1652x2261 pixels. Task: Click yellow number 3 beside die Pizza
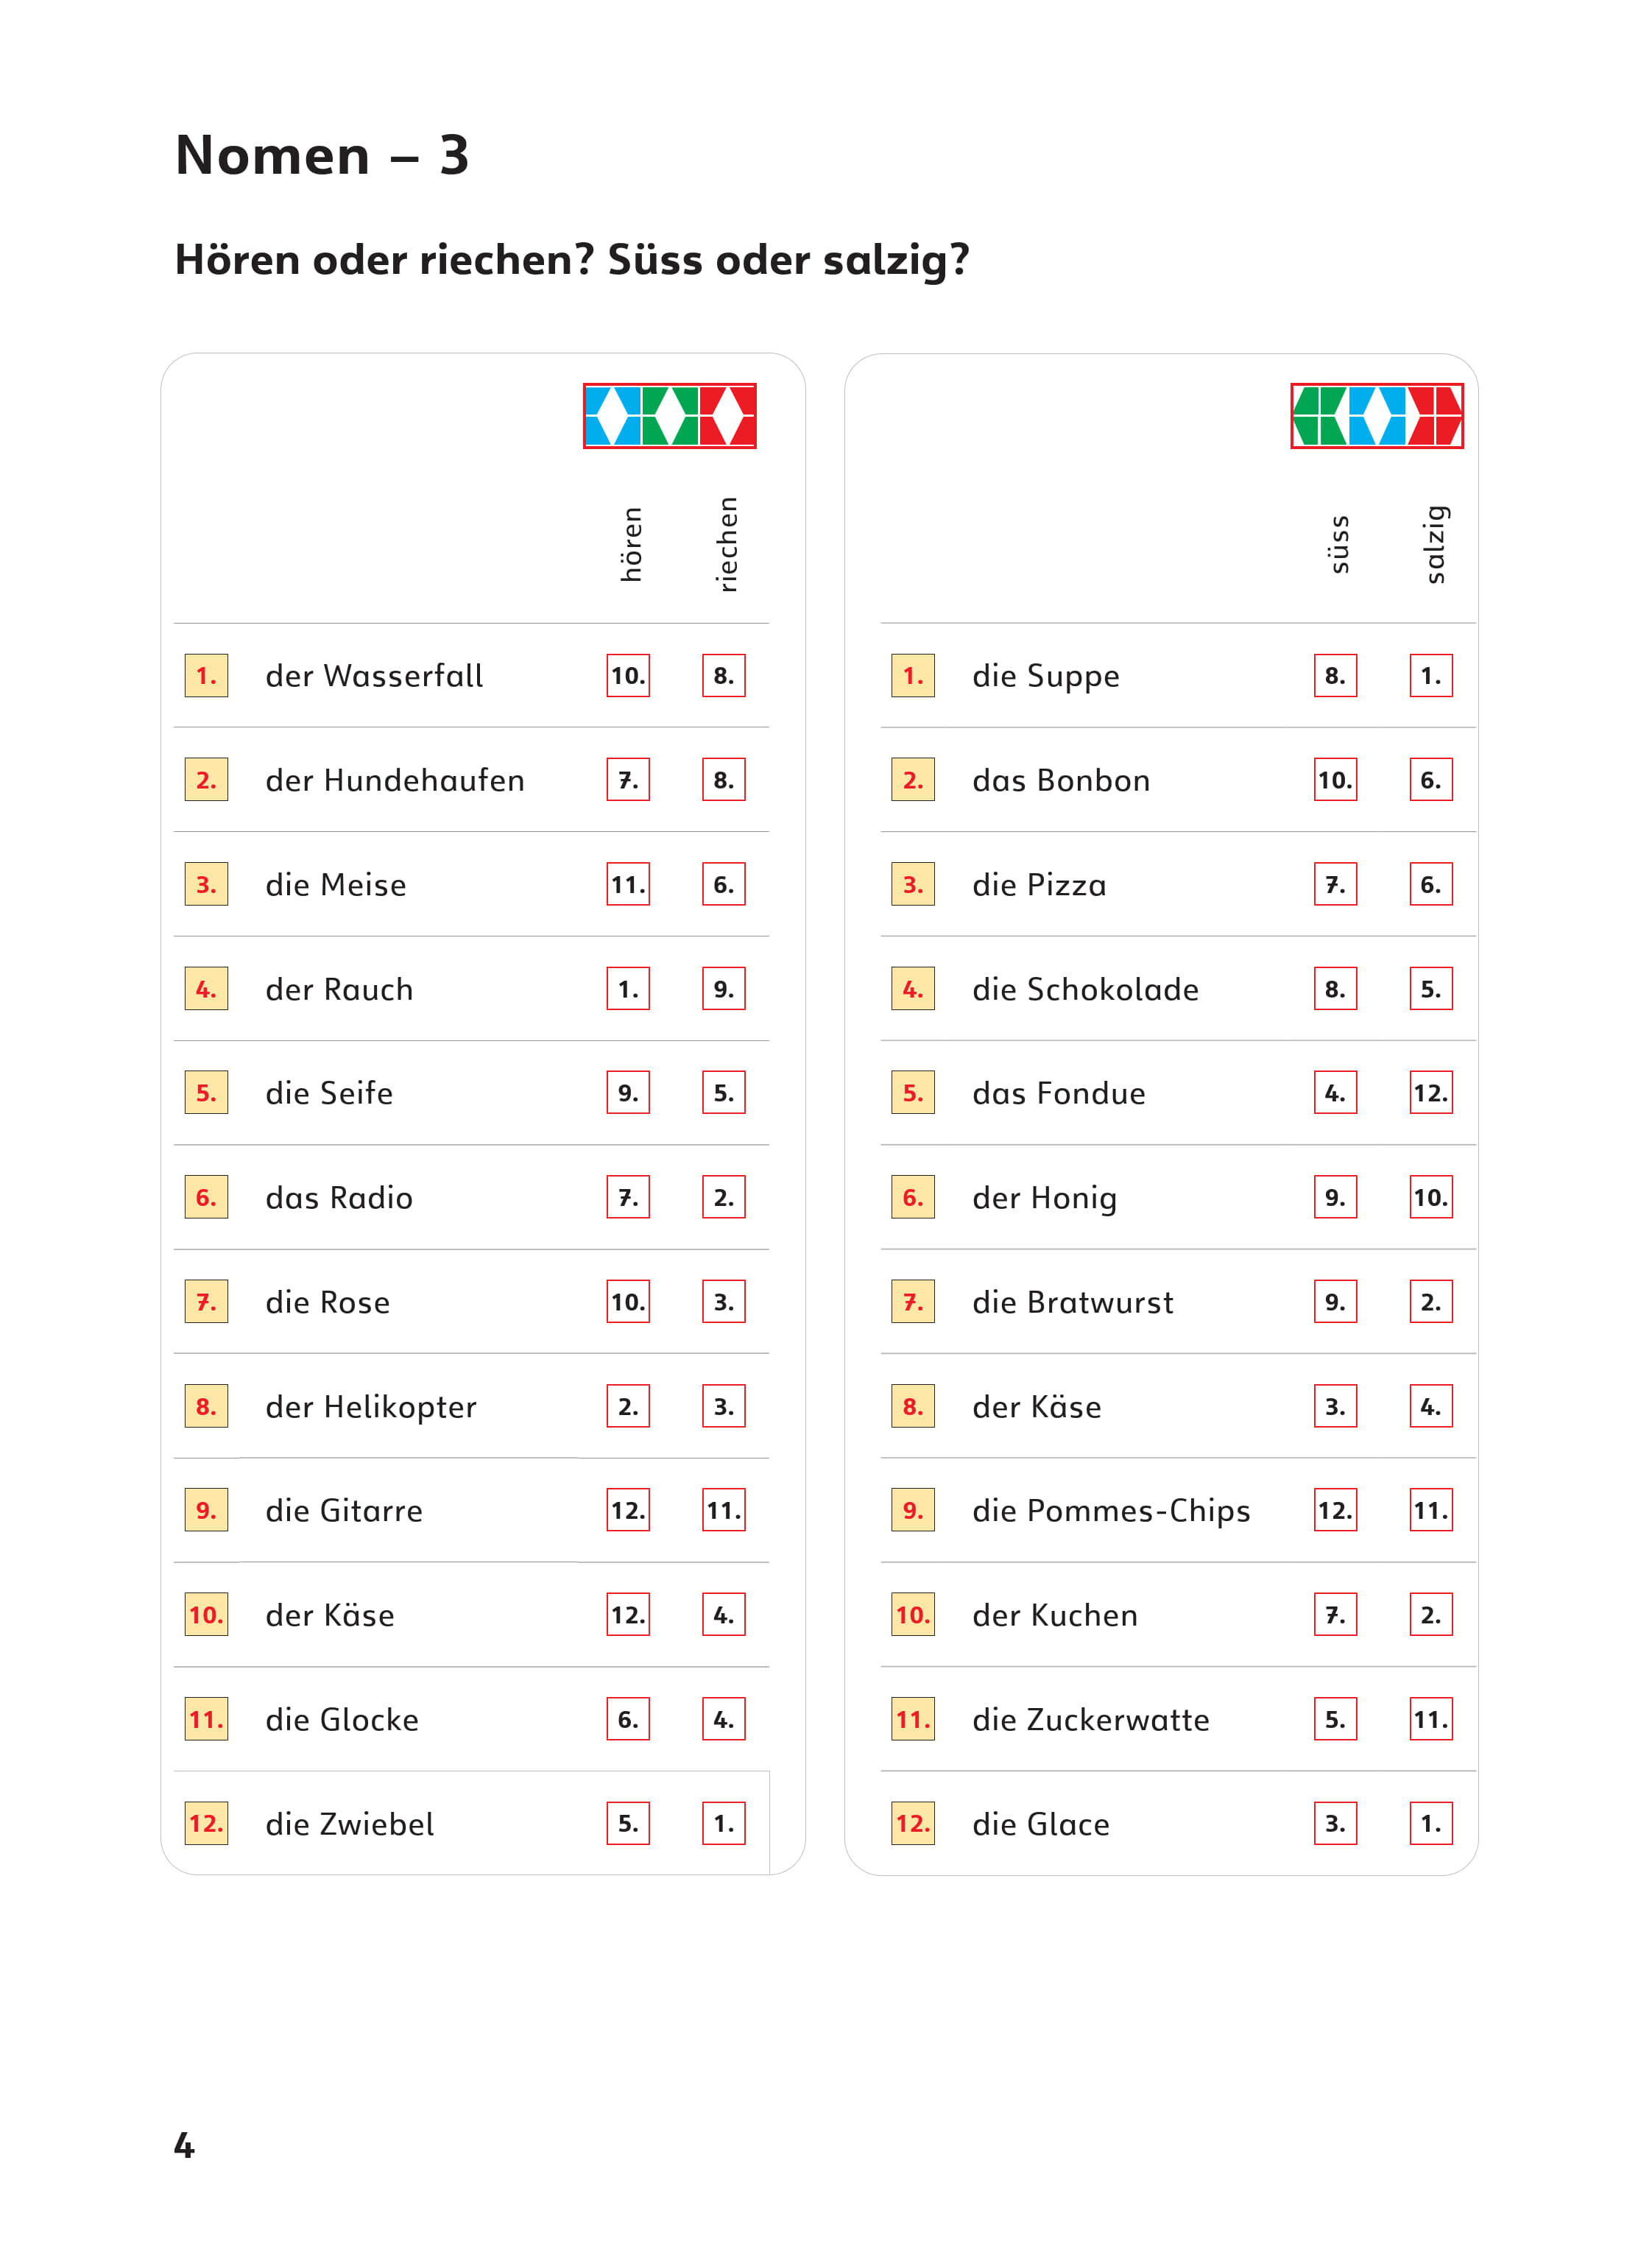(913, 885)
